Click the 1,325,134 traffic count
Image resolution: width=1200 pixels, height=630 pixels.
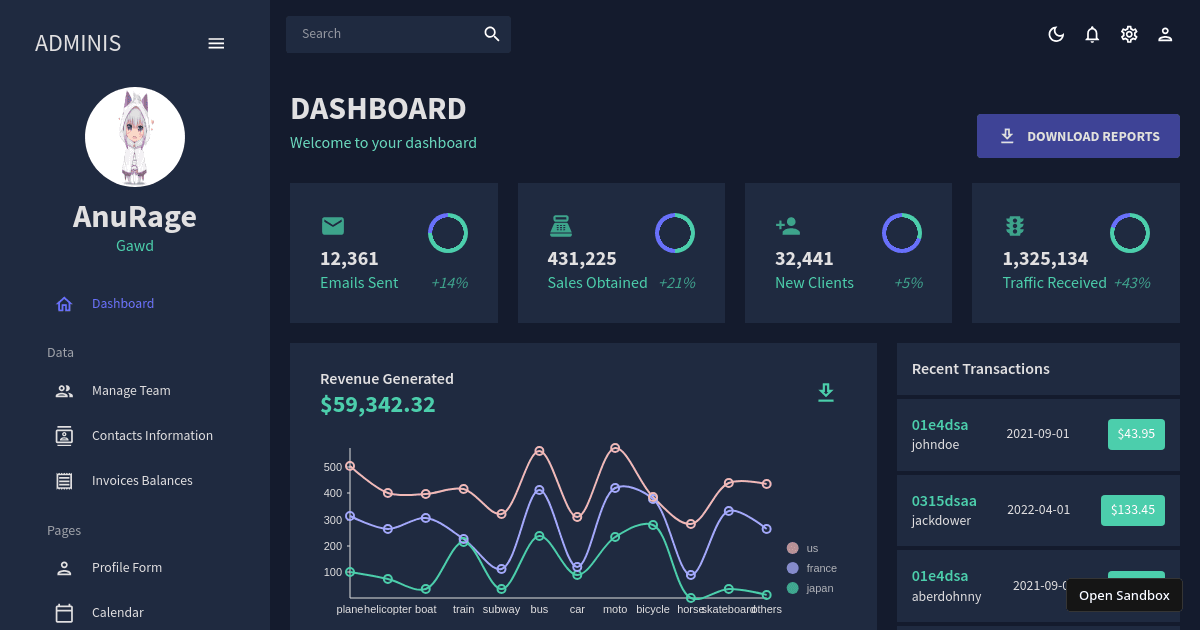click(x=1045, y=258)
